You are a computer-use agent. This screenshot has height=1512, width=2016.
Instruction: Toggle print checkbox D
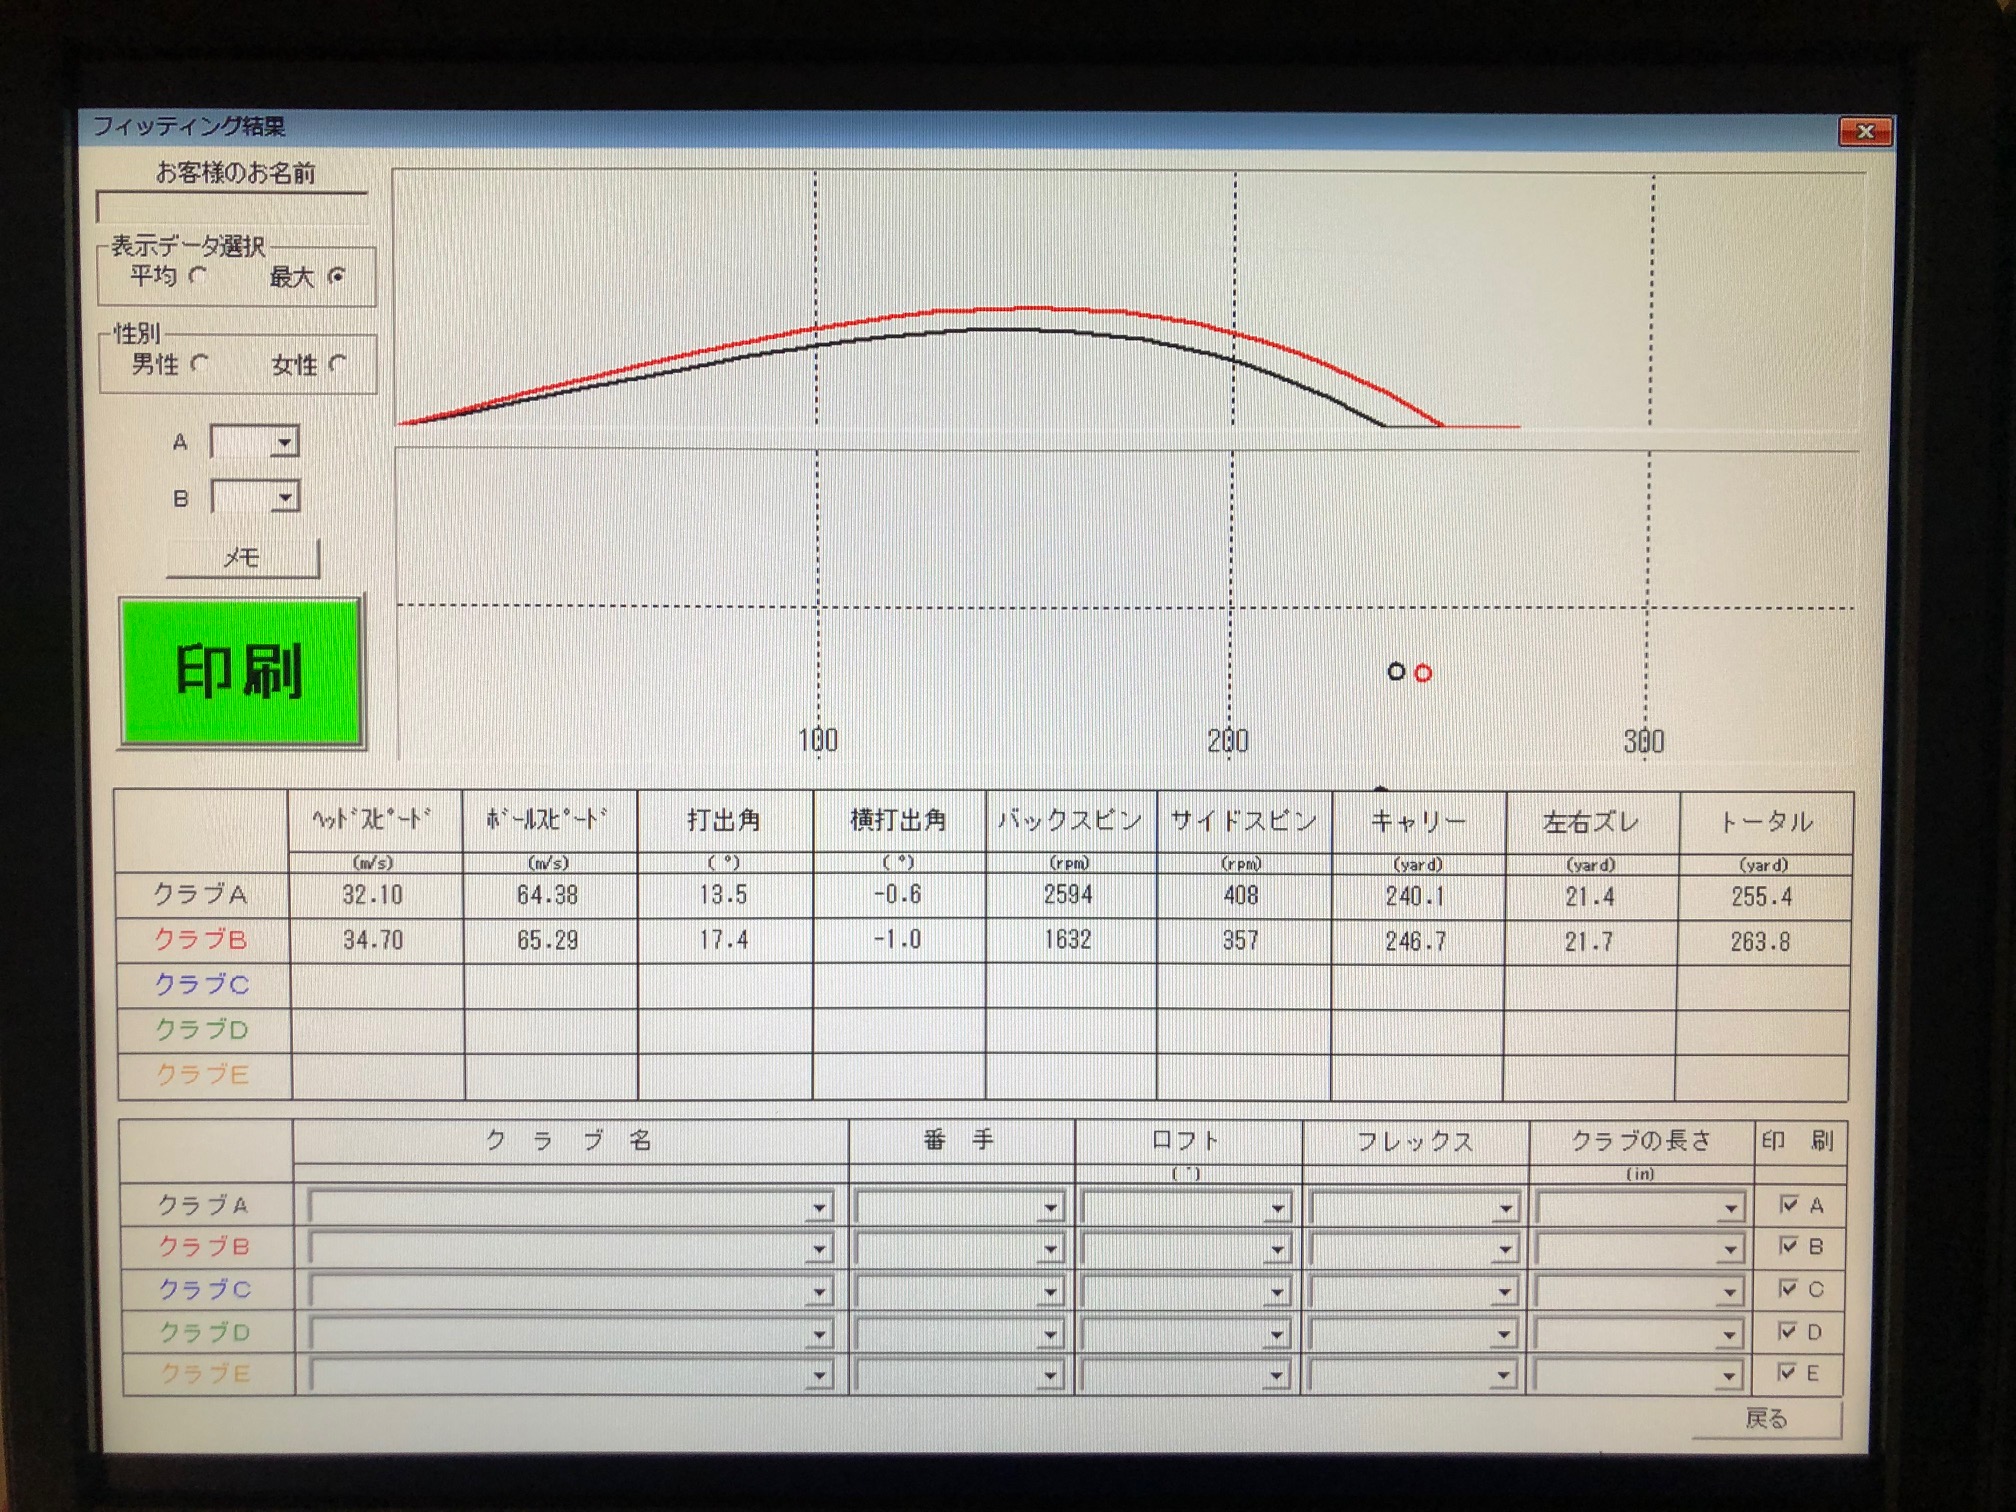coord(1788,1331)
